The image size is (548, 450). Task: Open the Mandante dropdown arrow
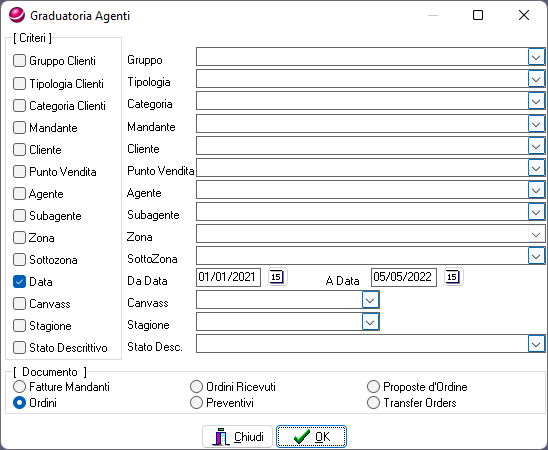pyautogui.click(x=536, y=124)
